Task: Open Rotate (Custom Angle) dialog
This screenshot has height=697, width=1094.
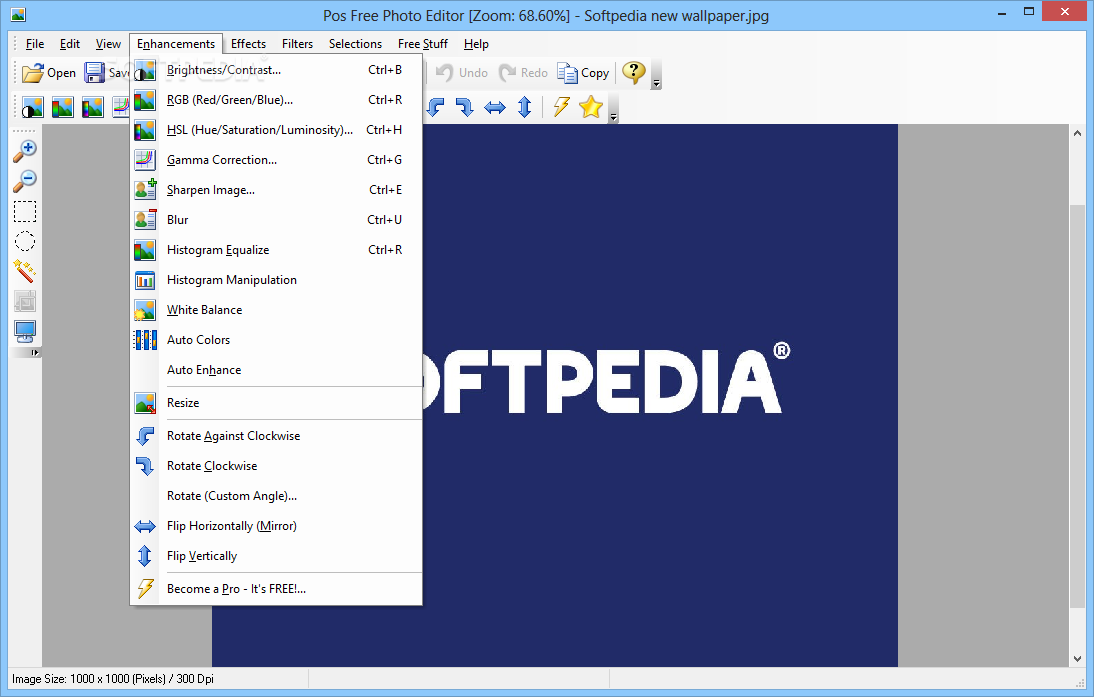Action: tap(276, 495)
